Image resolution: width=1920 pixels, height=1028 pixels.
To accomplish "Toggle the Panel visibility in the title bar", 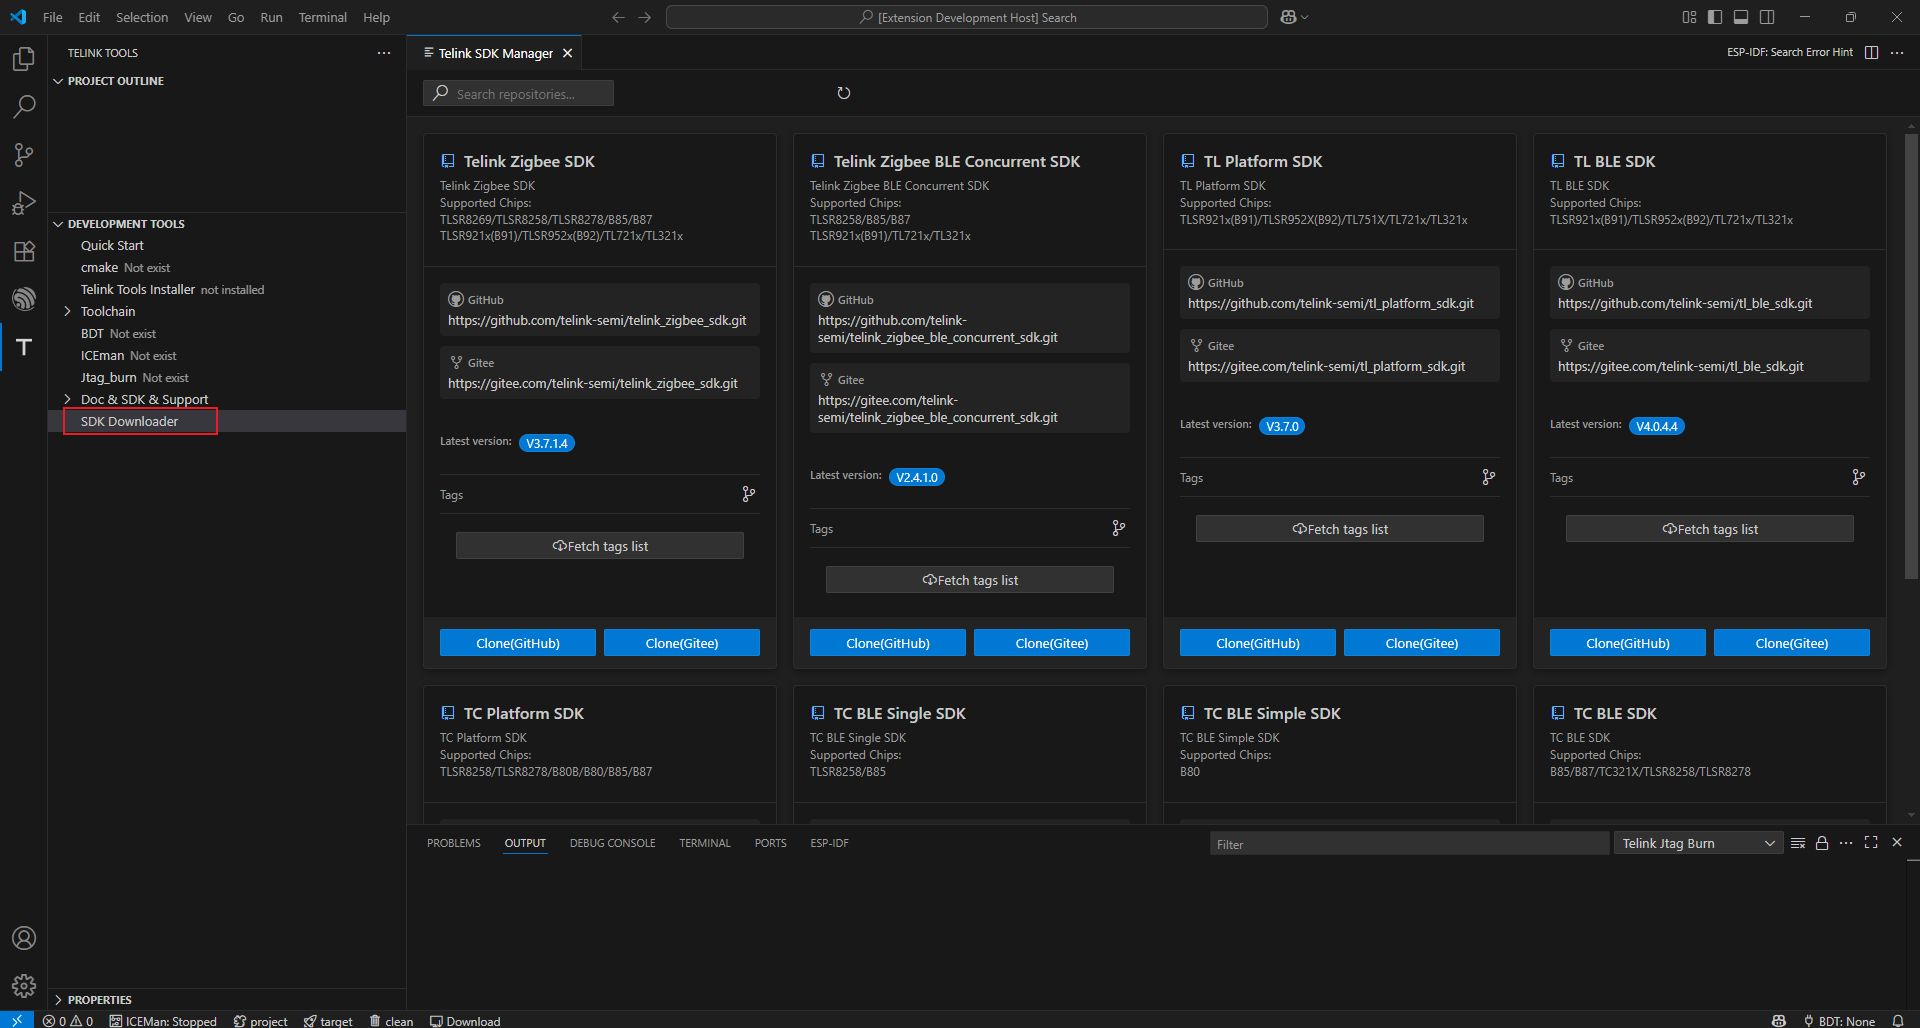I will [x=1741, y=17].
